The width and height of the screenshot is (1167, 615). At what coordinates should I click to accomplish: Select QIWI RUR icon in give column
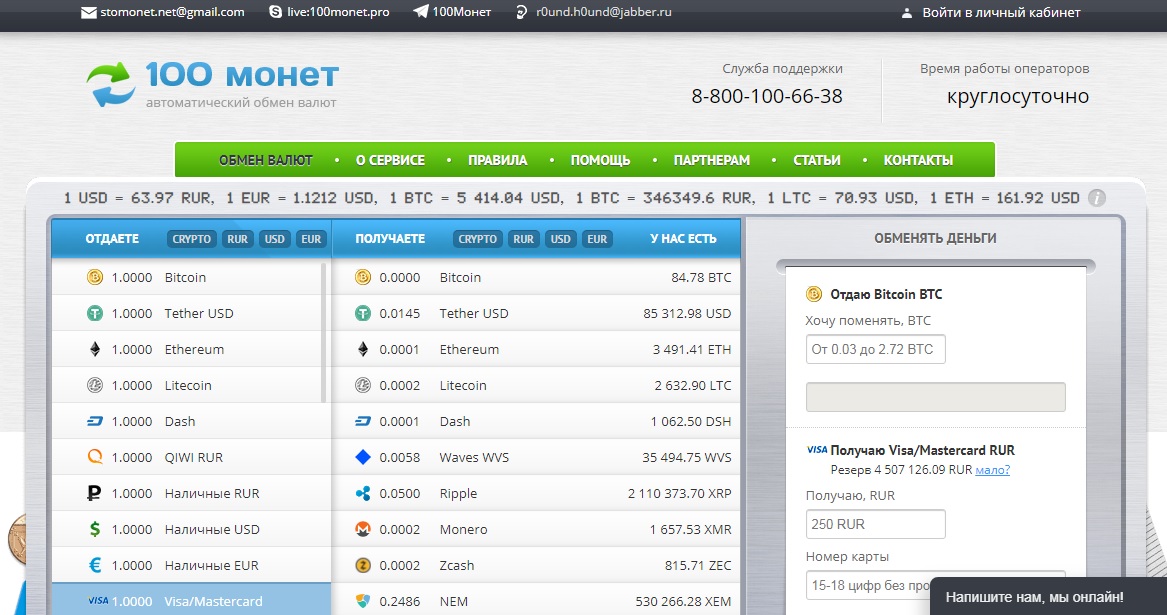pos(95,457)
